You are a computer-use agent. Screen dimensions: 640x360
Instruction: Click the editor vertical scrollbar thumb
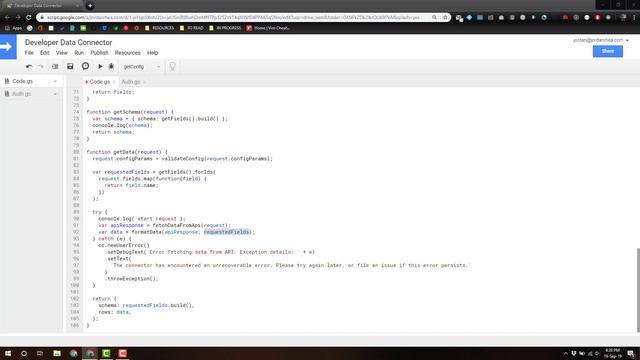(x=638, y=289)
